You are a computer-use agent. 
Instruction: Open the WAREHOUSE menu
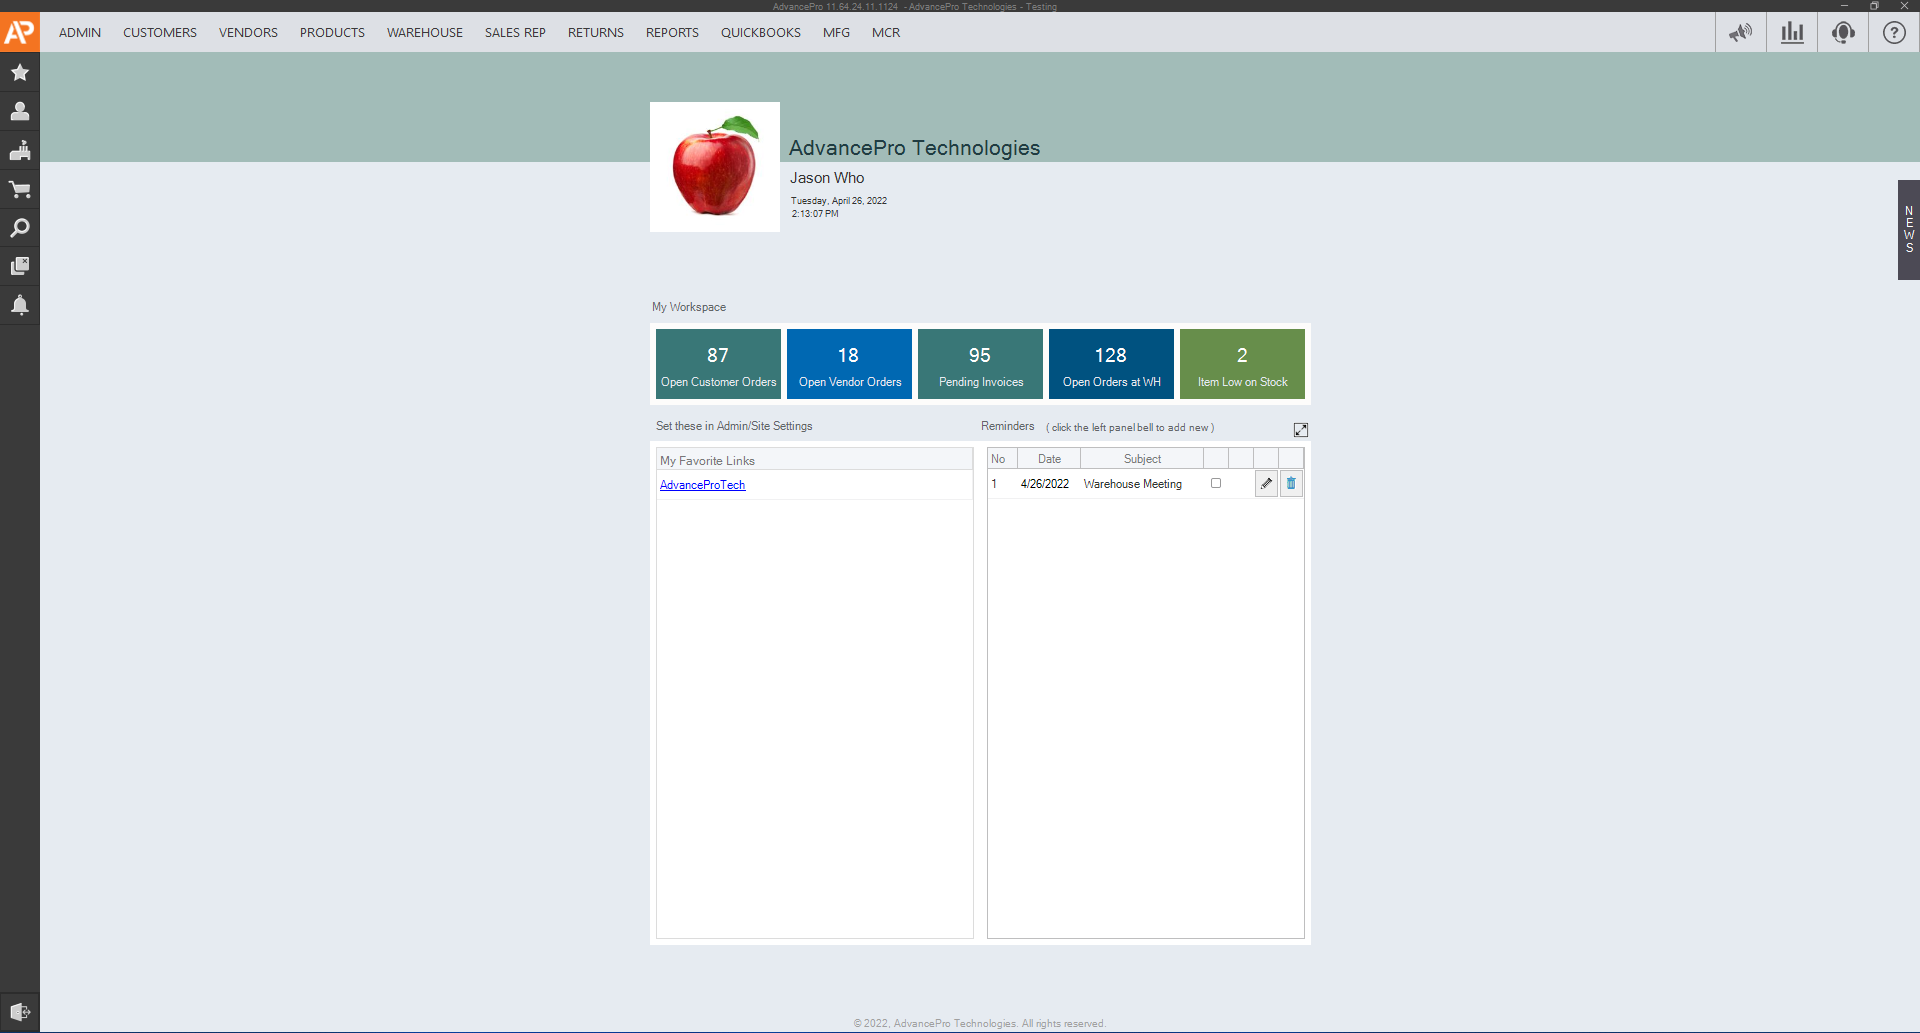(424, 33)
